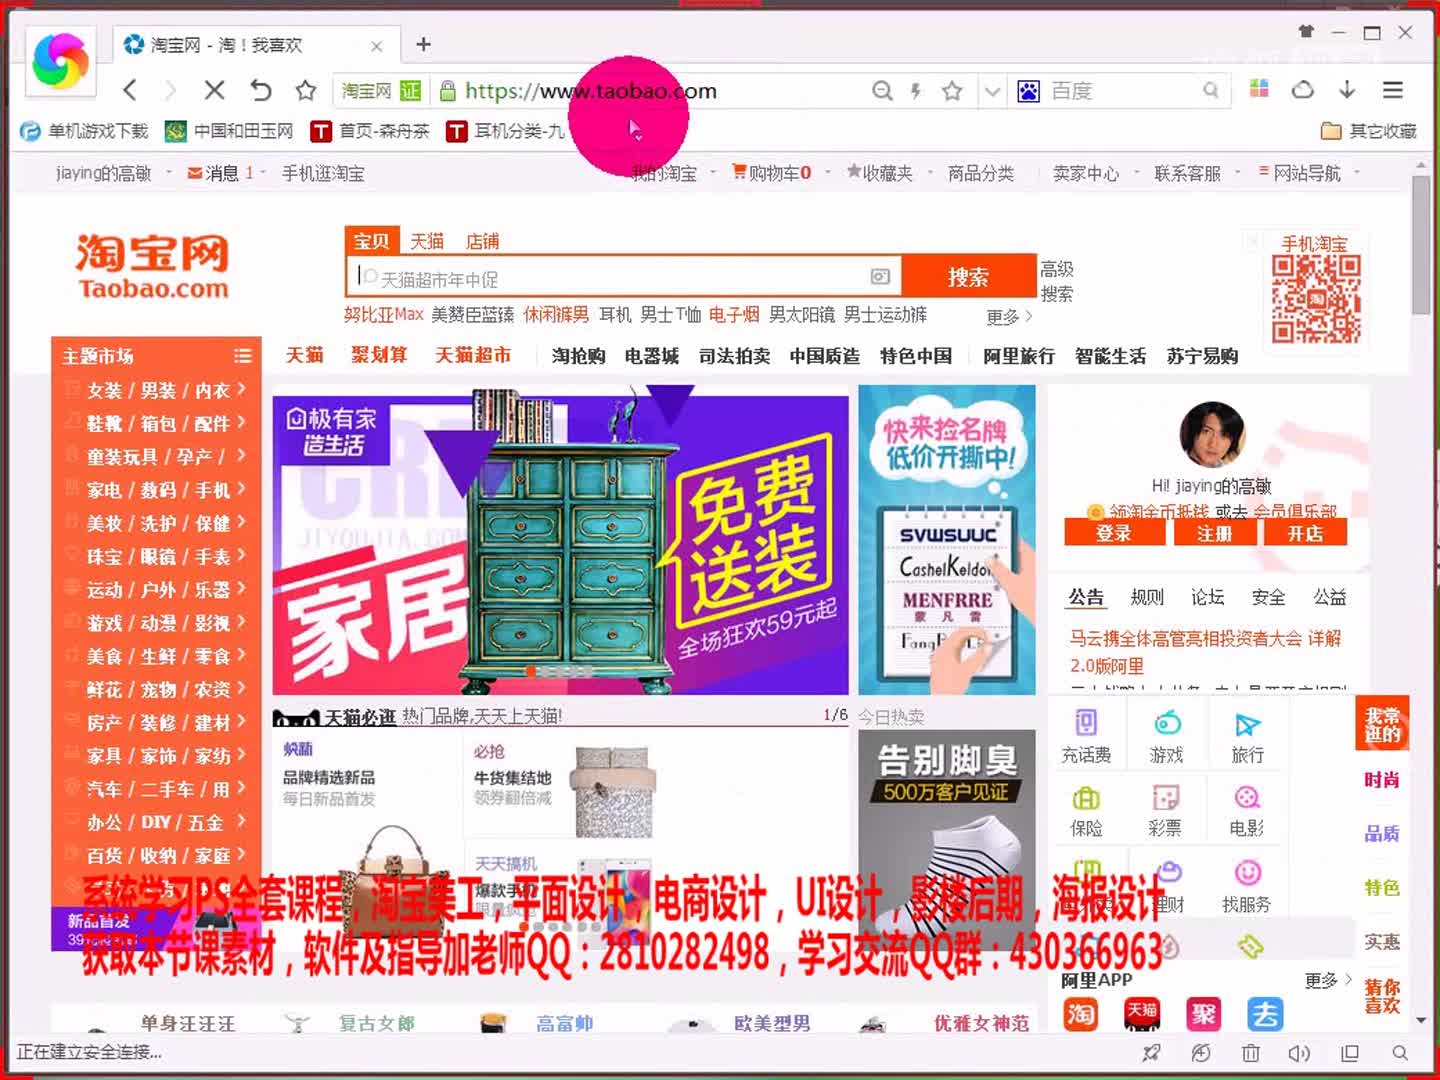Click the orange 搜索 button

coord(968,277)
